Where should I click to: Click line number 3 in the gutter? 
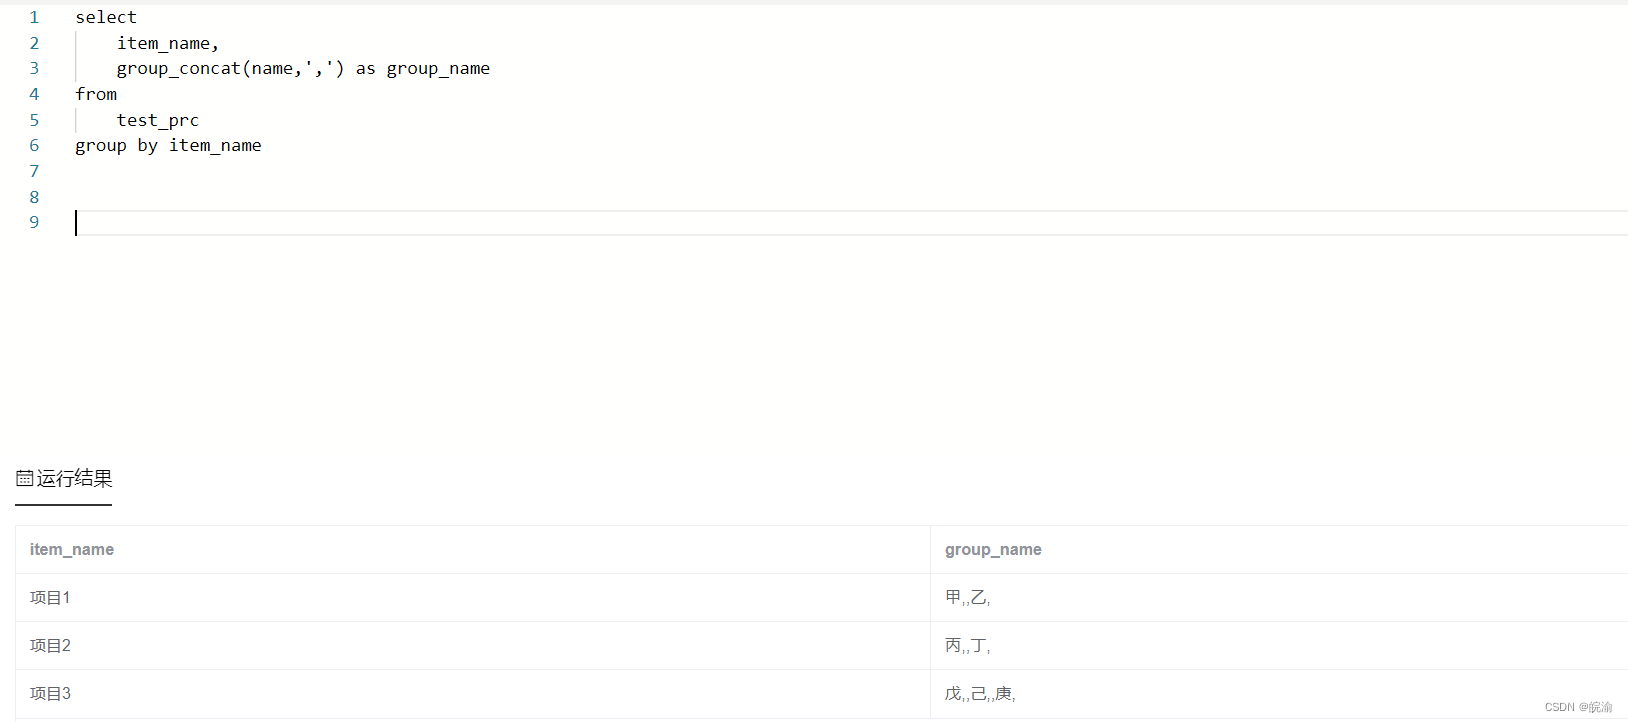(x=34, y=68)
